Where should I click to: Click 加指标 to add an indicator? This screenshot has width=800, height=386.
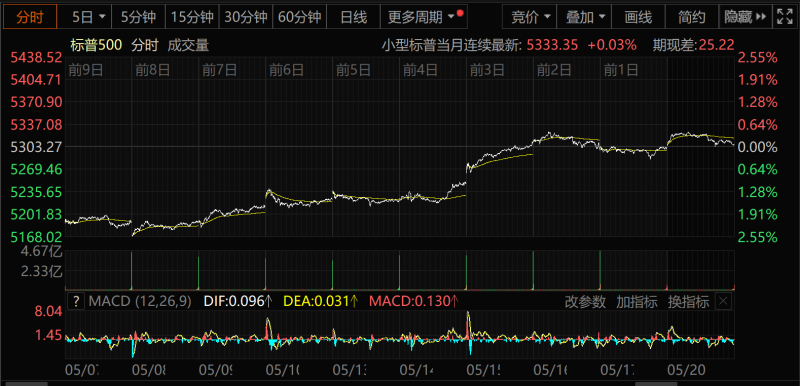tap(637, 302)
